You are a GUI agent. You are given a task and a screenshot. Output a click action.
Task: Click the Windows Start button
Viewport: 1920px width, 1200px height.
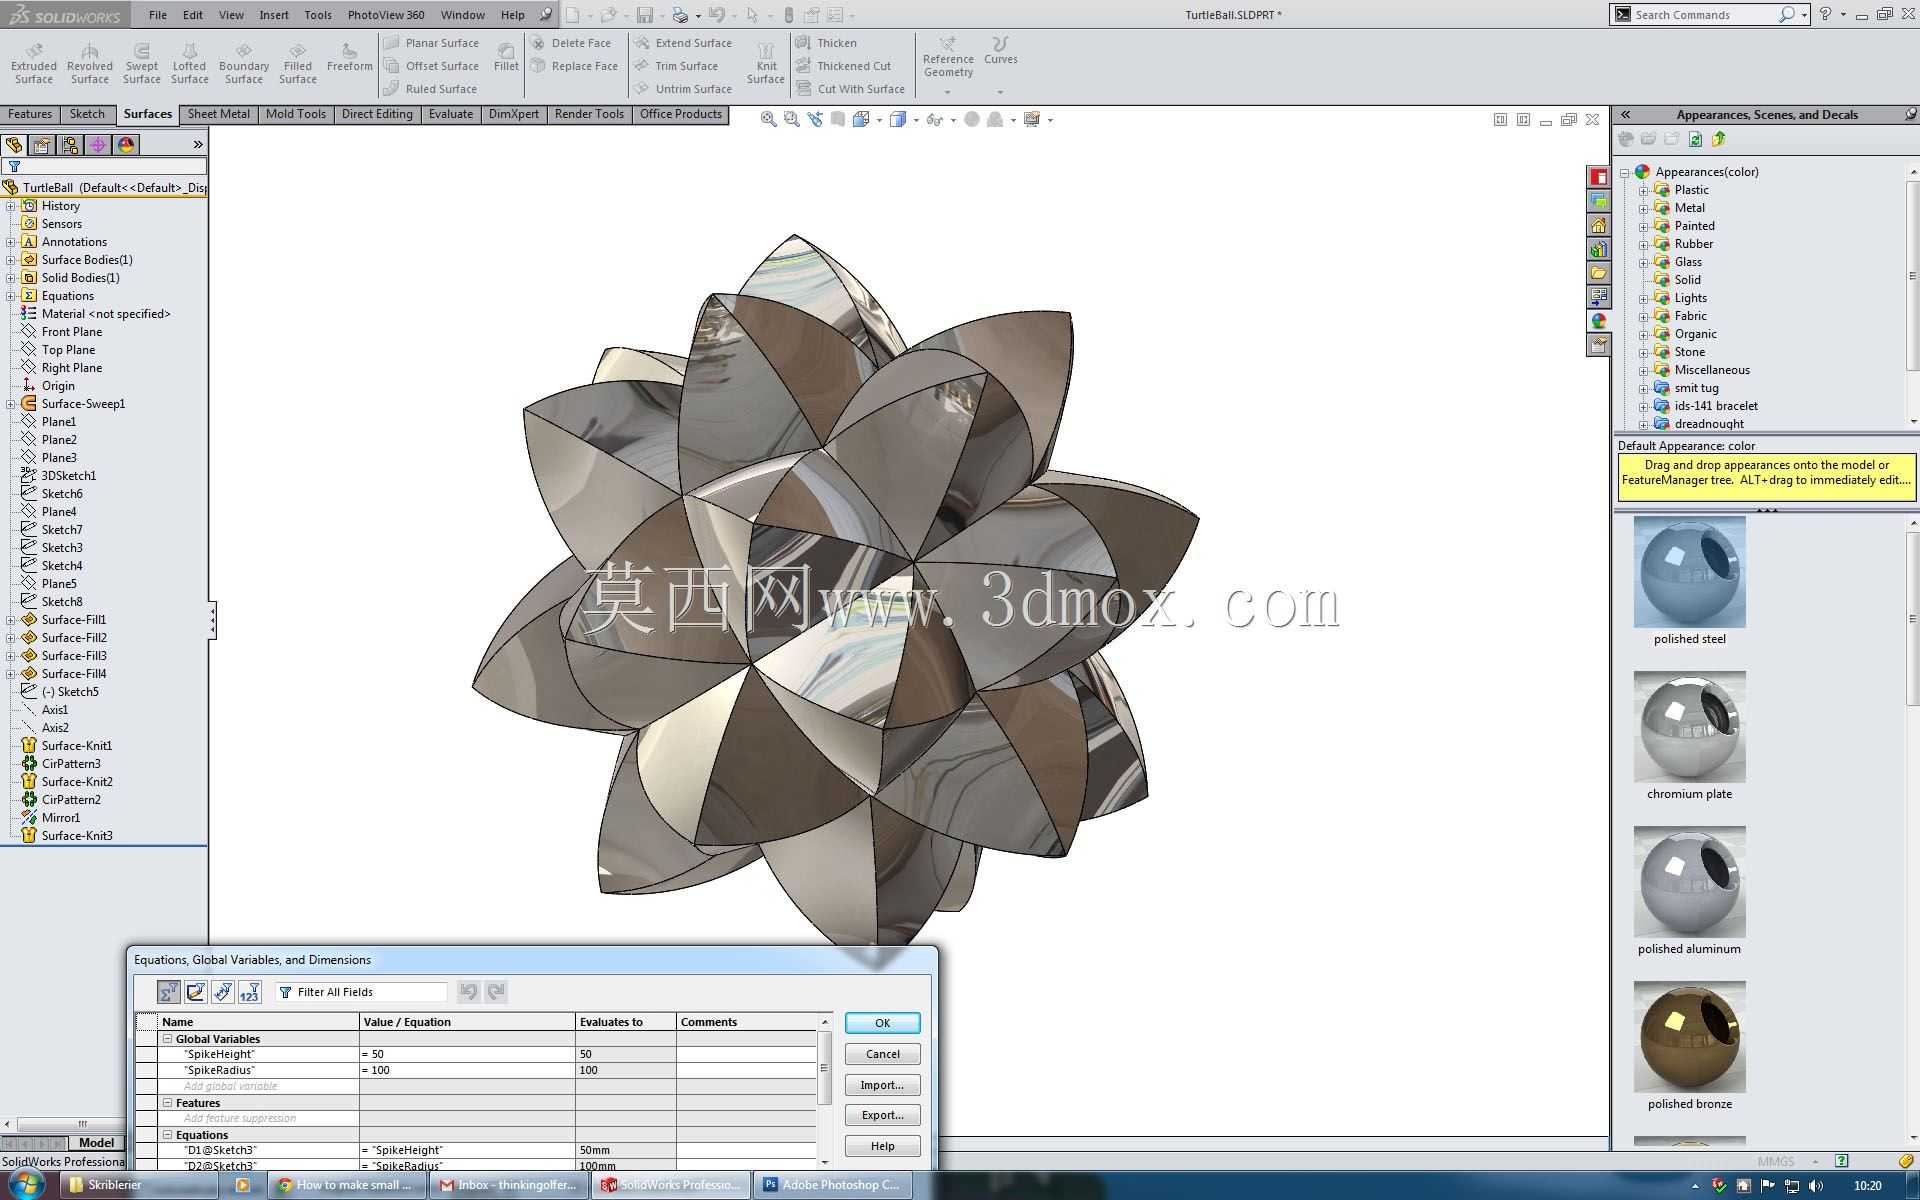pyautogui.click(x=26, y=1185)
